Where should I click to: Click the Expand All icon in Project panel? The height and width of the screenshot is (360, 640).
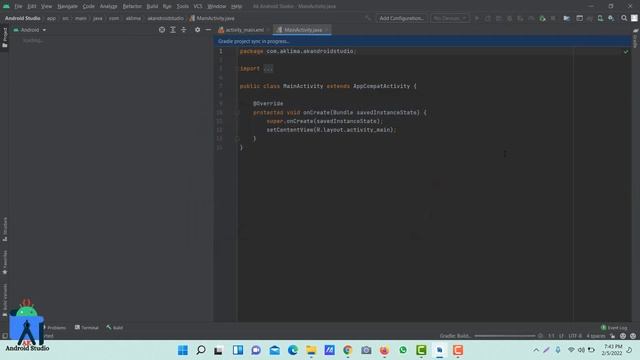(x=173, y=30)
